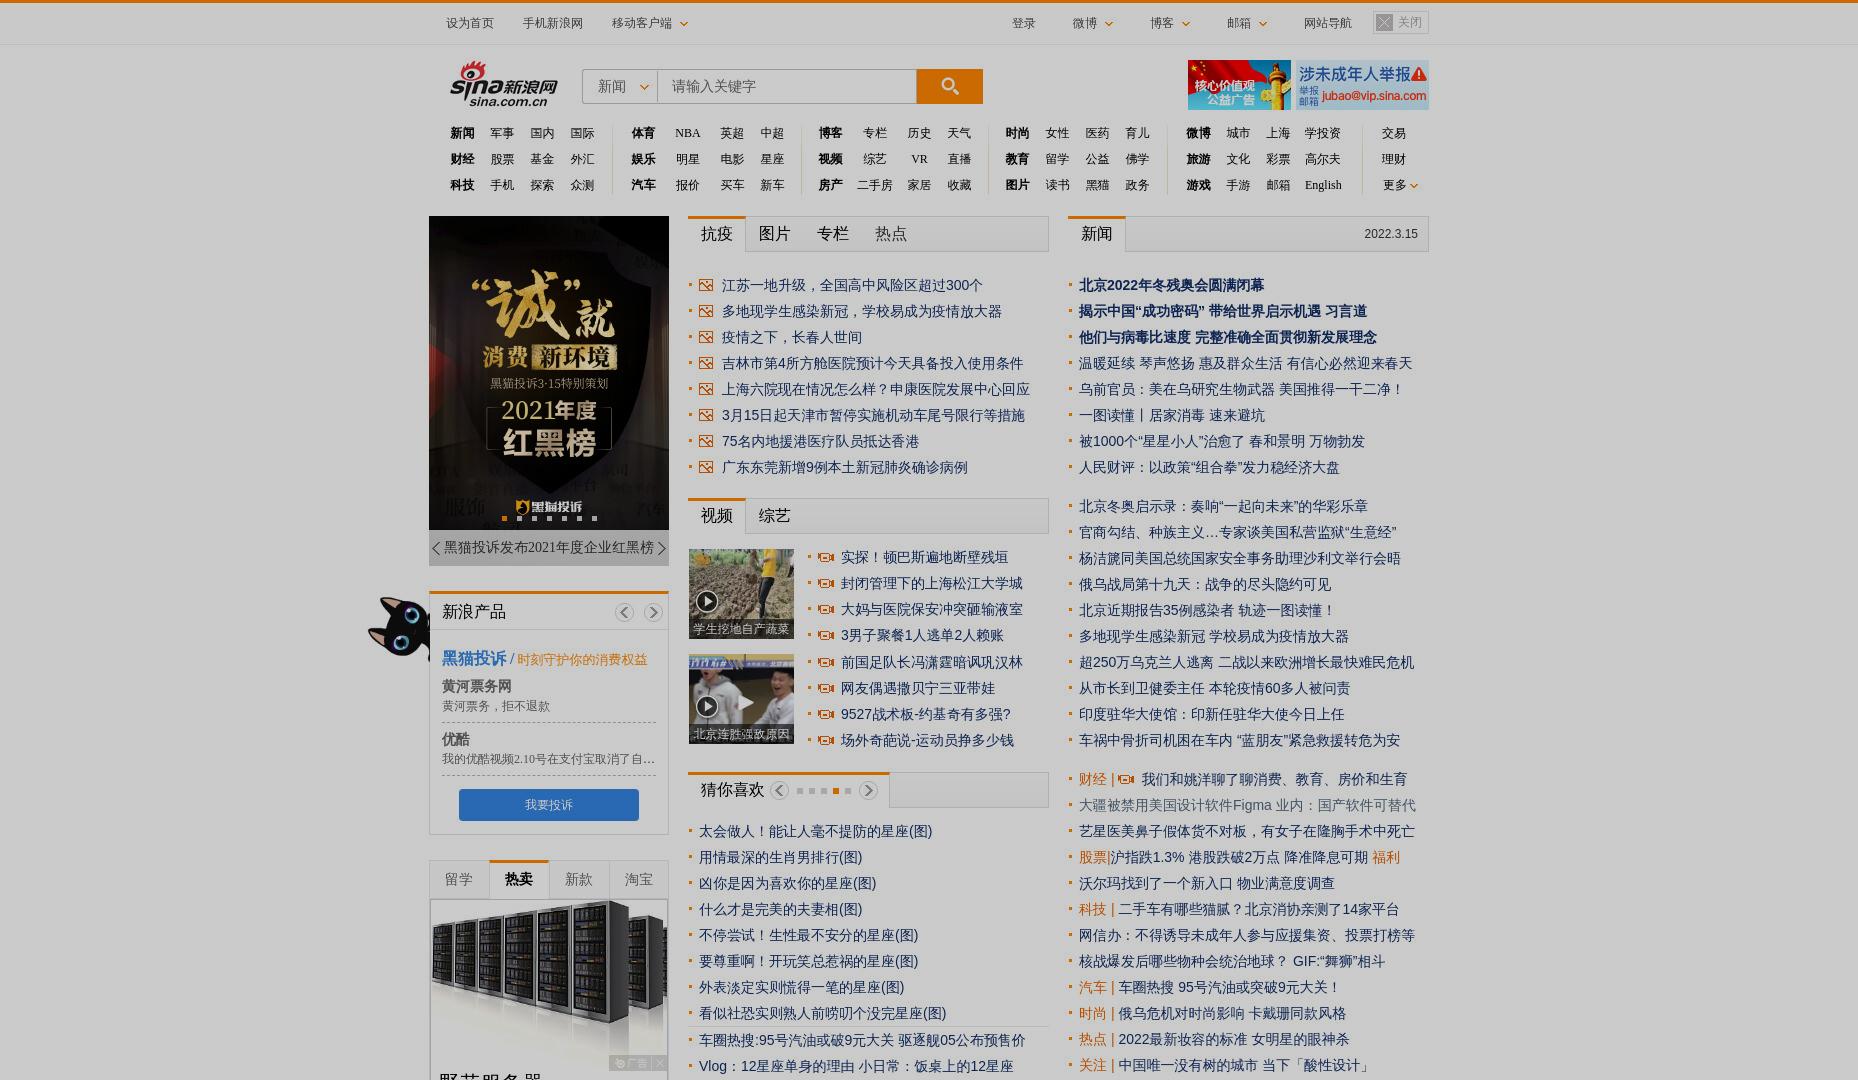Click the 登录 link
The height and width of the screenshot is (1080, 1858).
click(x=1023, y=23)
